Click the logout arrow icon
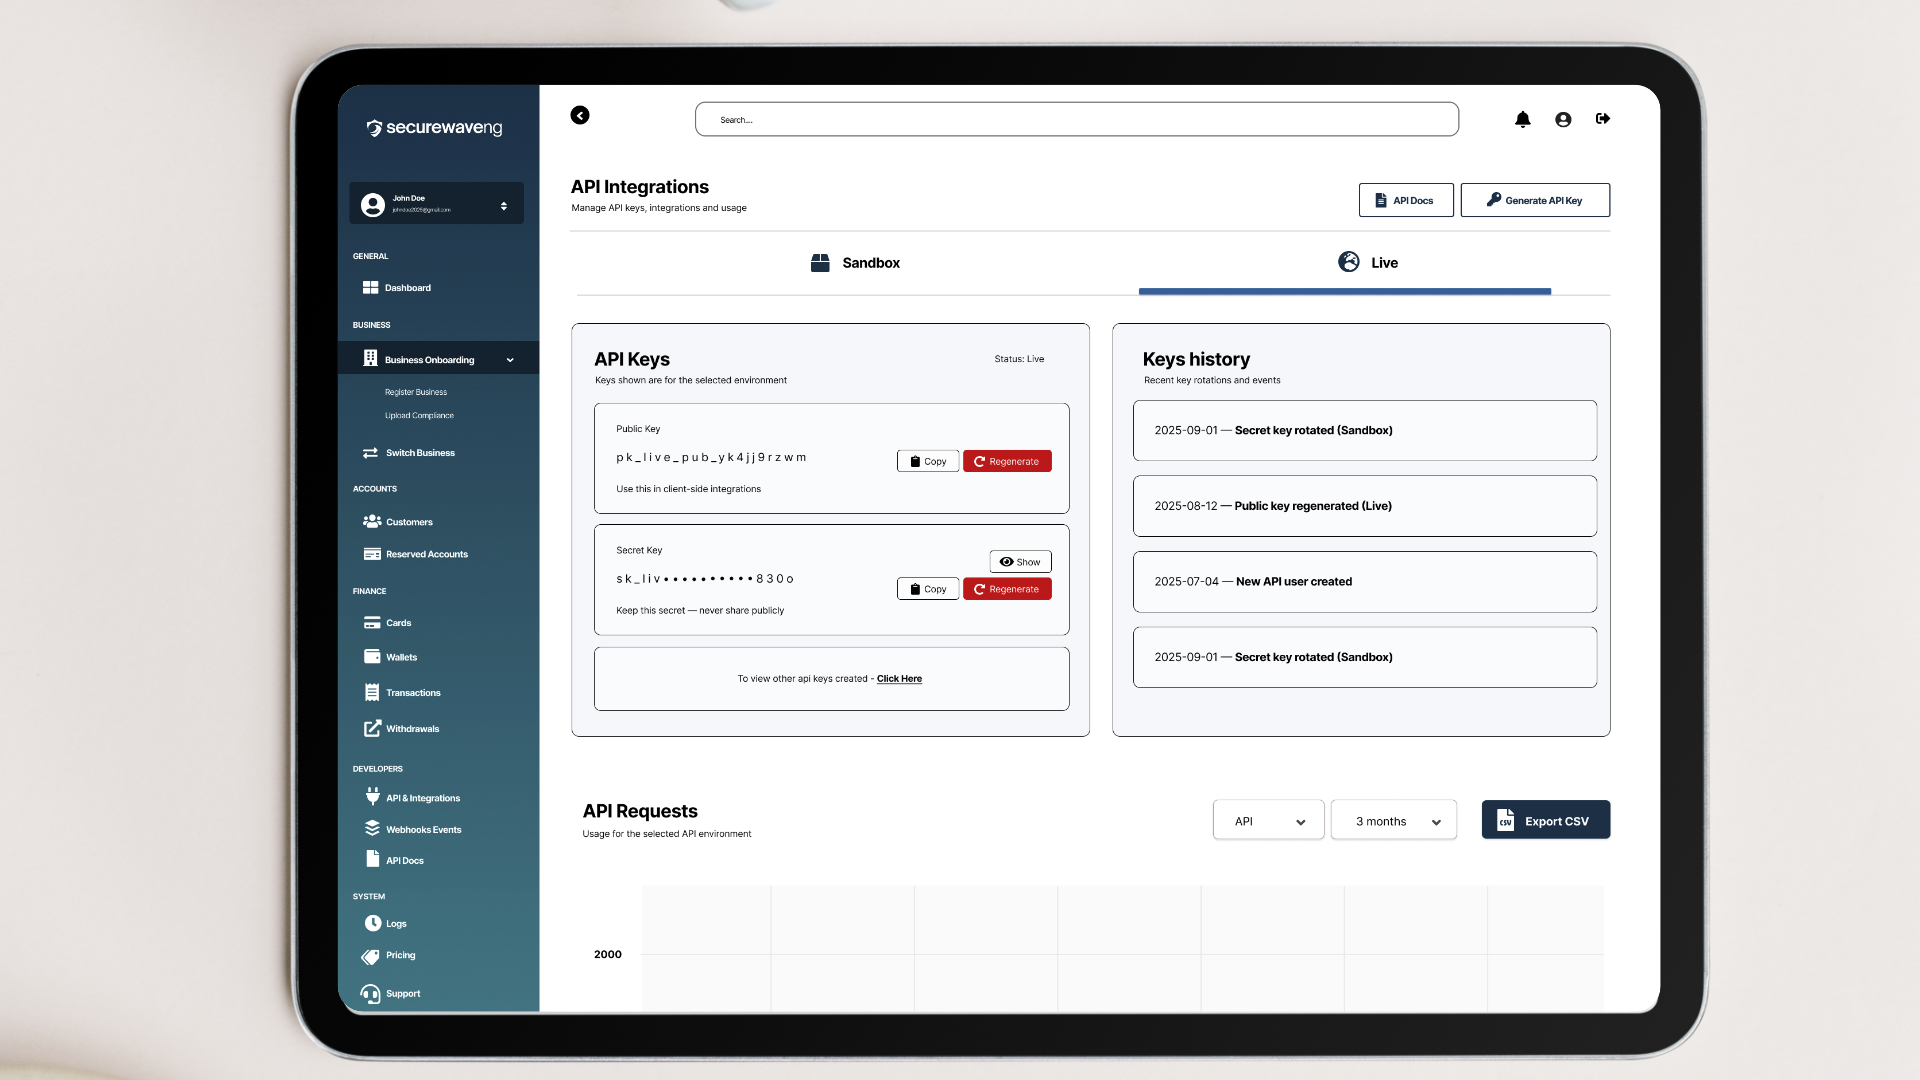Viewport: 1920px width, 1080px height. tap(1603, 119)
